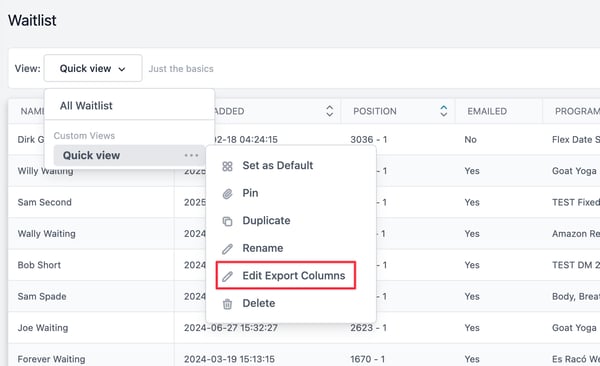
Task: Click the Set as Default grid icon
Action: tap(227, 166)
